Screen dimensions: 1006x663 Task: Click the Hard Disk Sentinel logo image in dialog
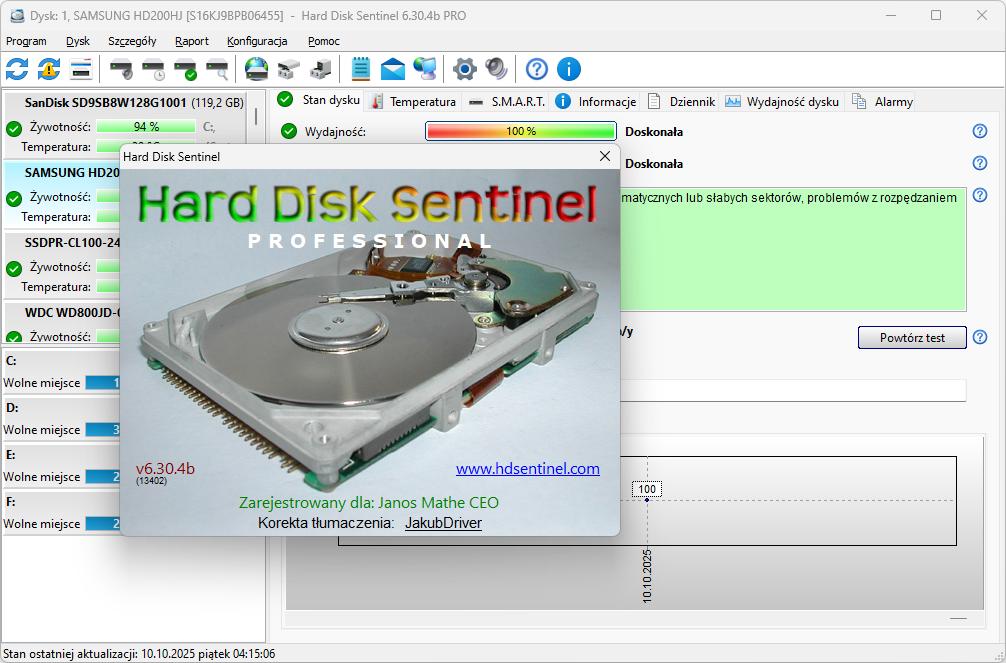(x=367, y=204)
